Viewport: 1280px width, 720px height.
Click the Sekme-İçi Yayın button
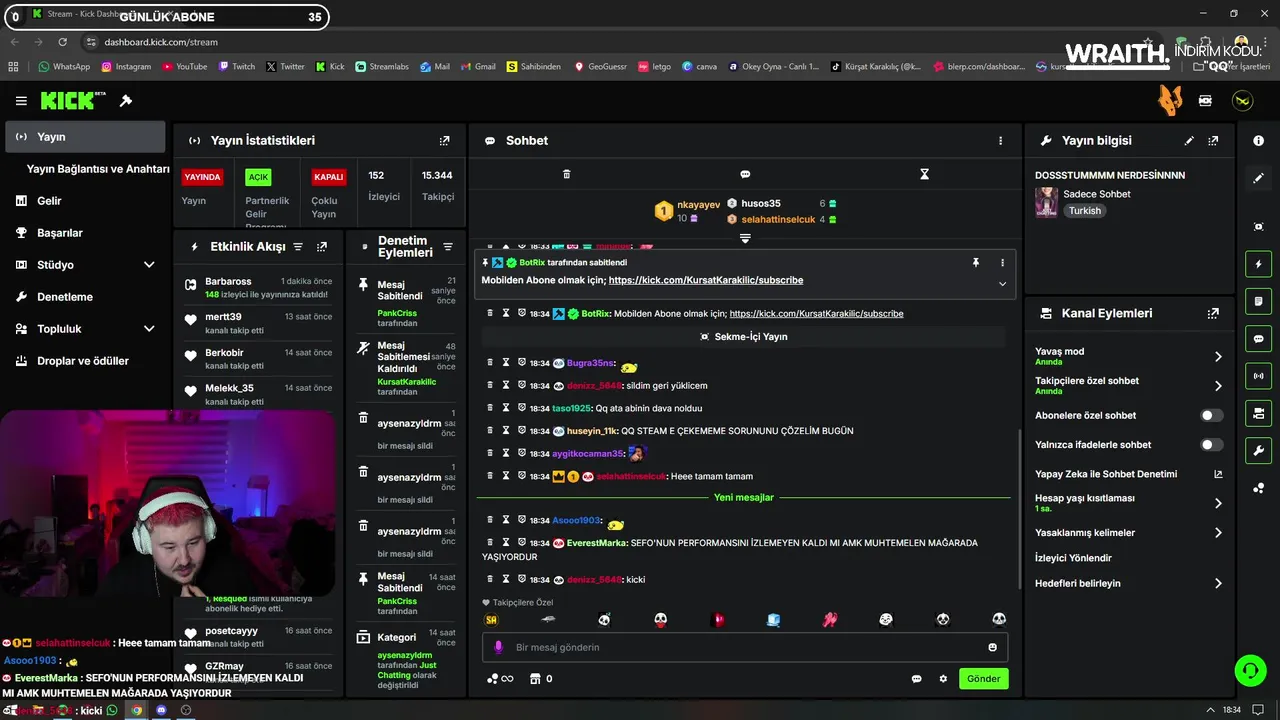click(x=744, y=337)
